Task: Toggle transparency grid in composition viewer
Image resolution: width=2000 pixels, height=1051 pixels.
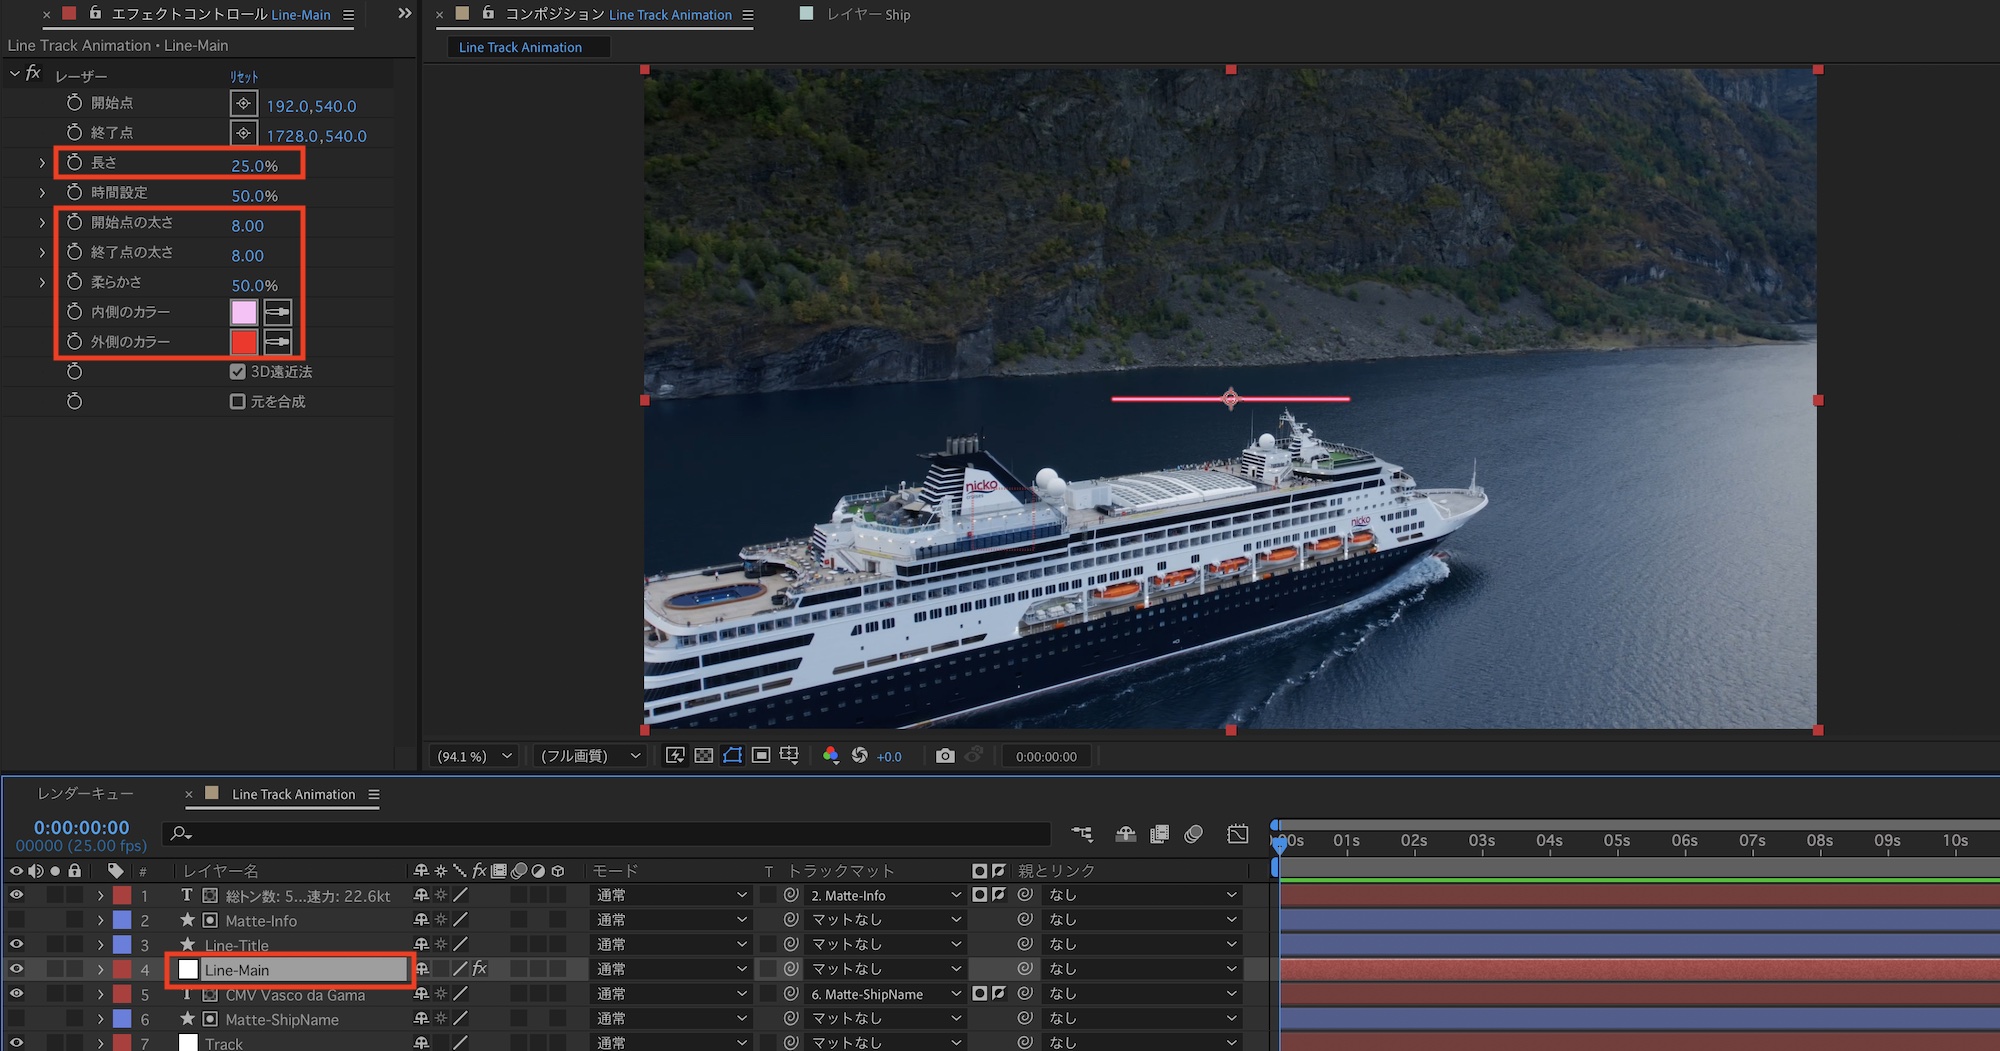Action: 704,756
